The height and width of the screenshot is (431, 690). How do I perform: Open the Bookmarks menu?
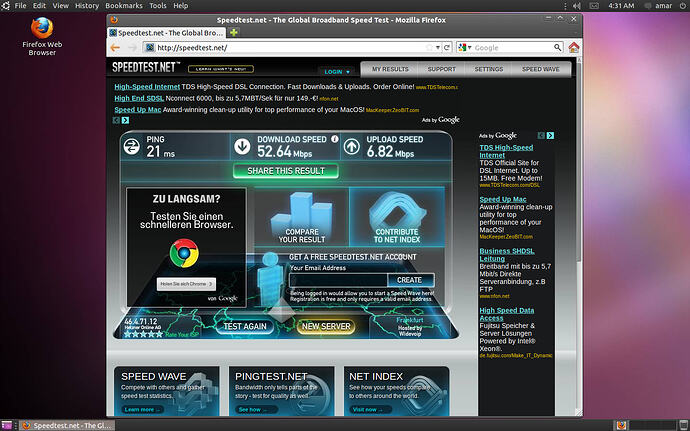pos(124,6)
